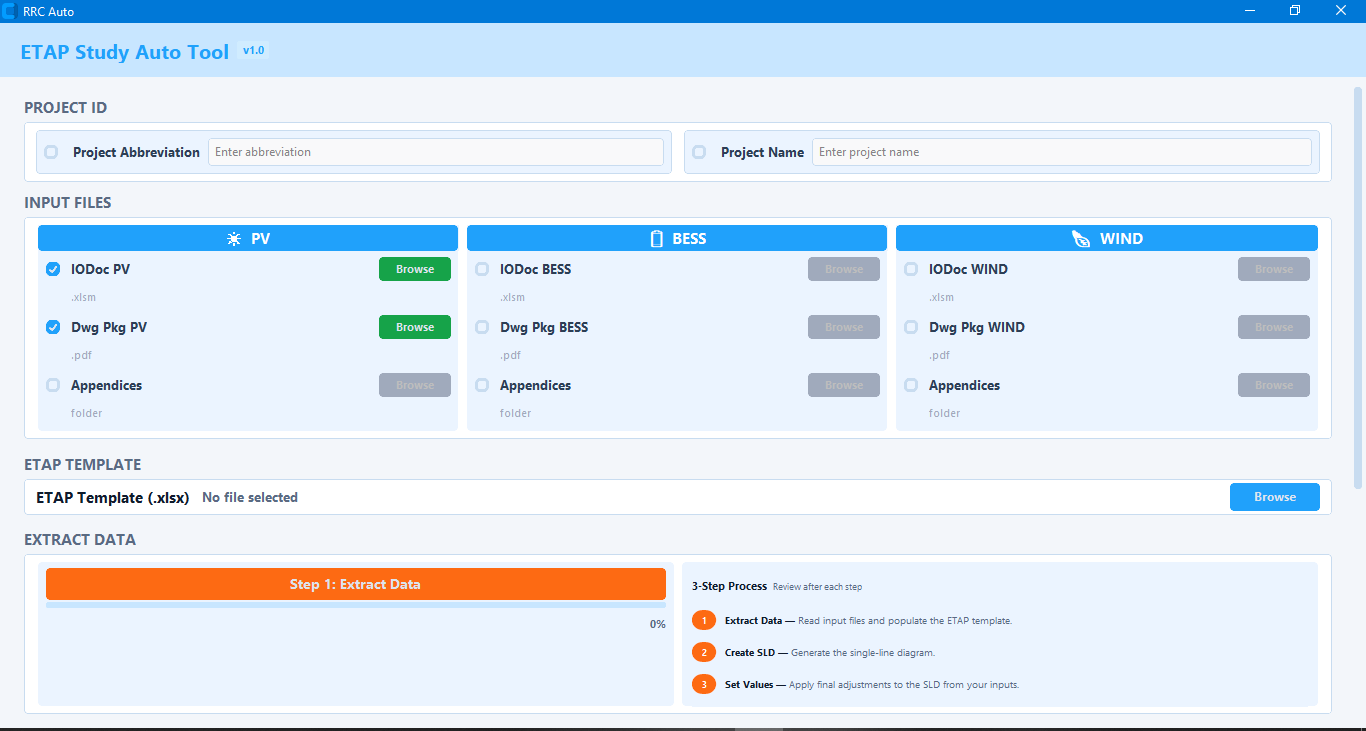Select the WIND section header
Image resolution: width=1366 pixels, height=731 pixels.
(1107, 238)
